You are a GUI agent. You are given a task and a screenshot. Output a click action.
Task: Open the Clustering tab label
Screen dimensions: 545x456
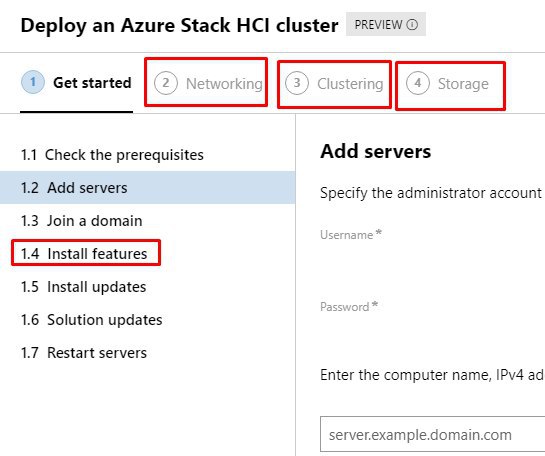click(350, 84)
